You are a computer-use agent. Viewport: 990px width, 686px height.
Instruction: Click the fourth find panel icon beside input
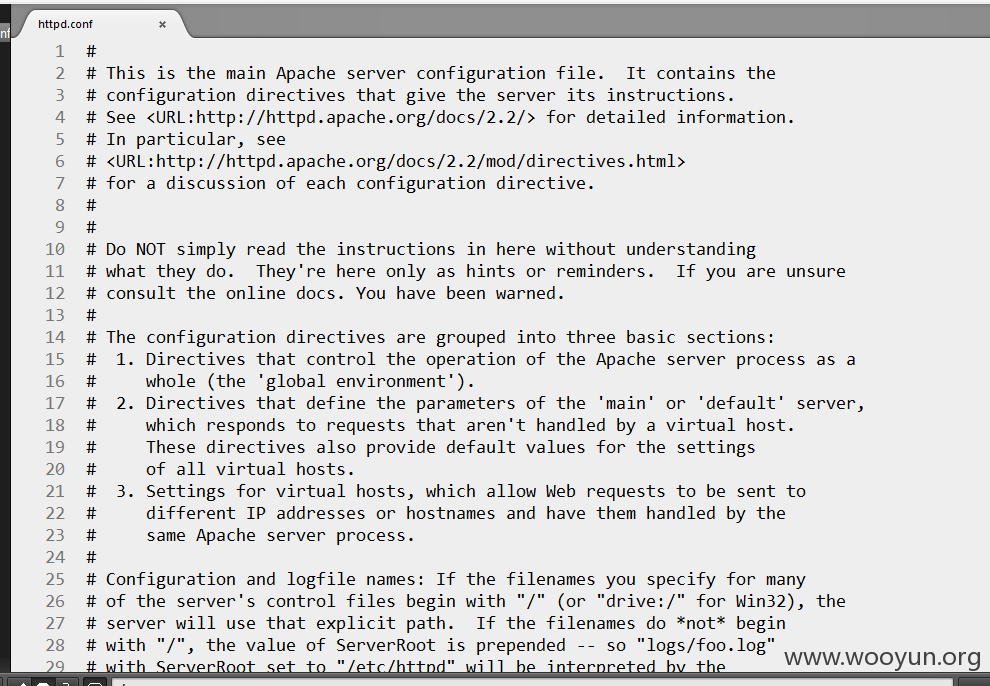click(x=94, y=682)
